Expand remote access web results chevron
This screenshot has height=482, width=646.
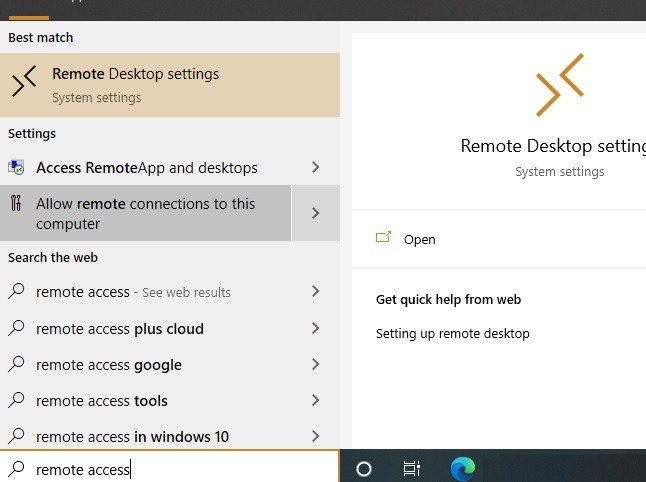(x=316, y=291)
